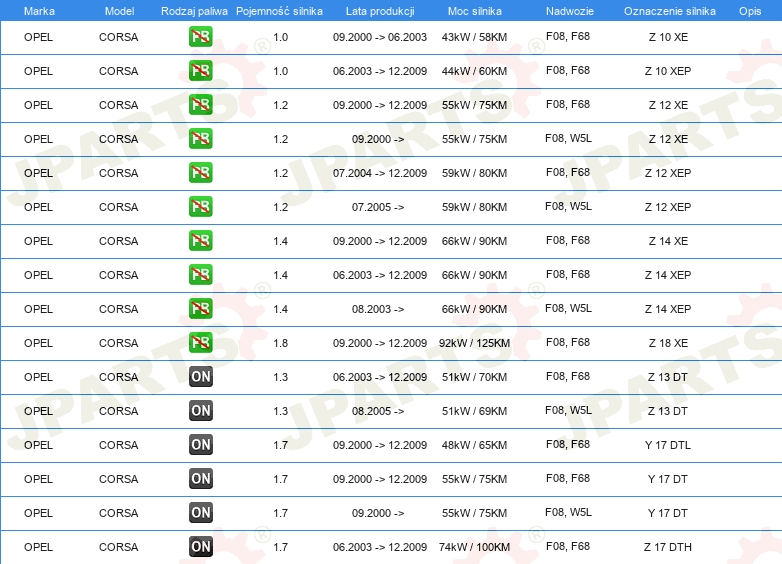Click the petrol fuel icon in the 43kW / 58KM row
The width and height of the screenshot is (782, 564).
(x=200, y=37)
